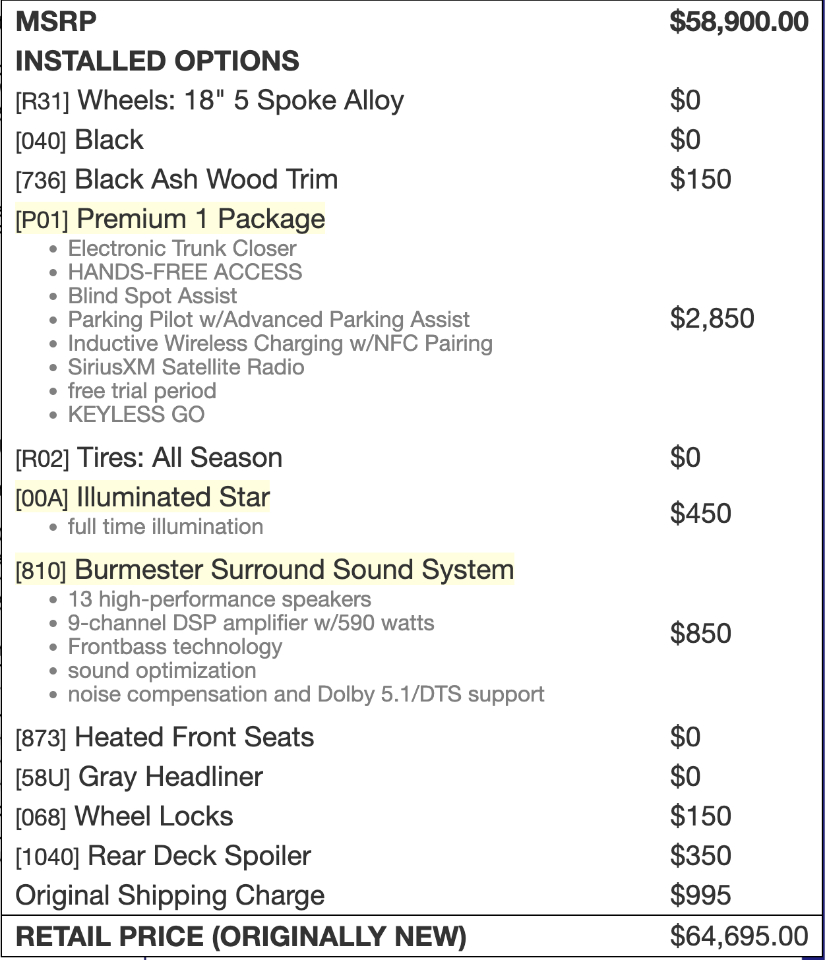
Task: Click the RETAIL PRICE (ORIGINALLY NEW) label
Action: (x=242, y=937)
